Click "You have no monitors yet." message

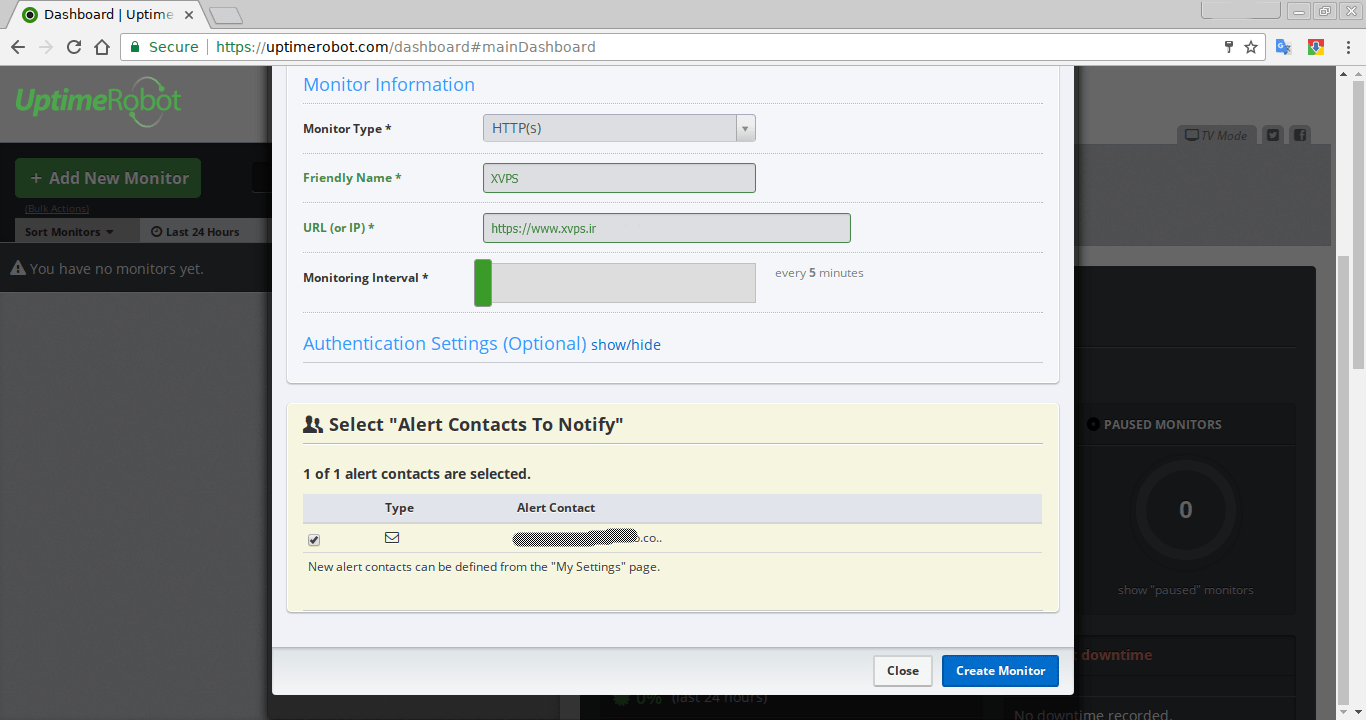coord(107,268)
